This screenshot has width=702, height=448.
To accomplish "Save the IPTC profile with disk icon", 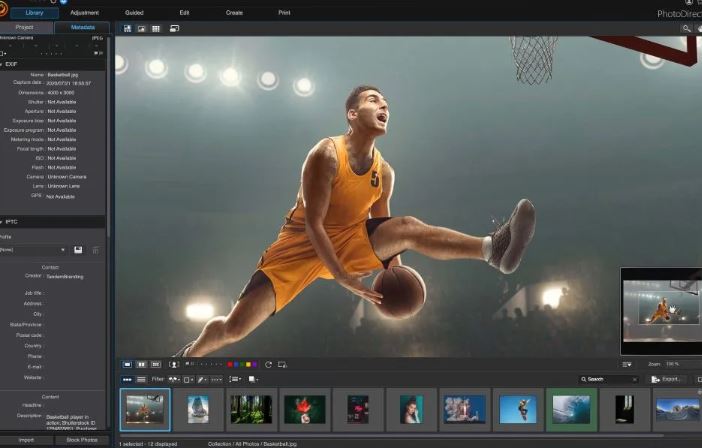I will tap(78, 250).
